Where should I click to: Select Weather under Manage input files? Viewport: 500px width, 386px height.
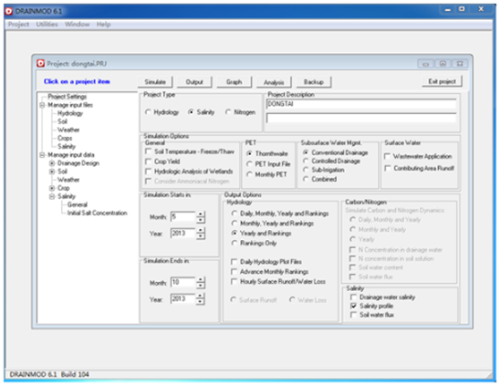68,130
